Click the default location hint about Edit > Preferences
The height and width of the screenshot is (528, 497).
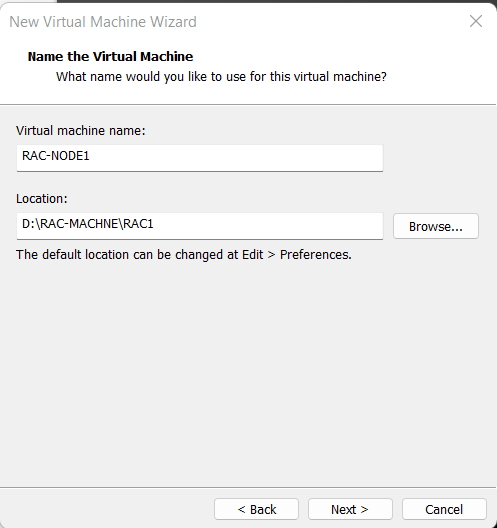click(x=184, y=255)
